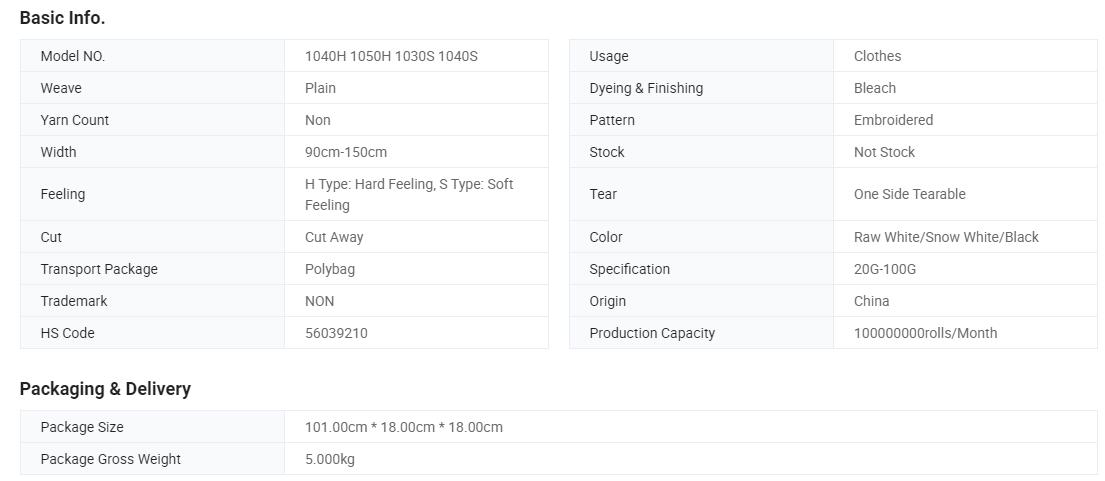Click the Specification value 20G-100G

tap(885, 269)
